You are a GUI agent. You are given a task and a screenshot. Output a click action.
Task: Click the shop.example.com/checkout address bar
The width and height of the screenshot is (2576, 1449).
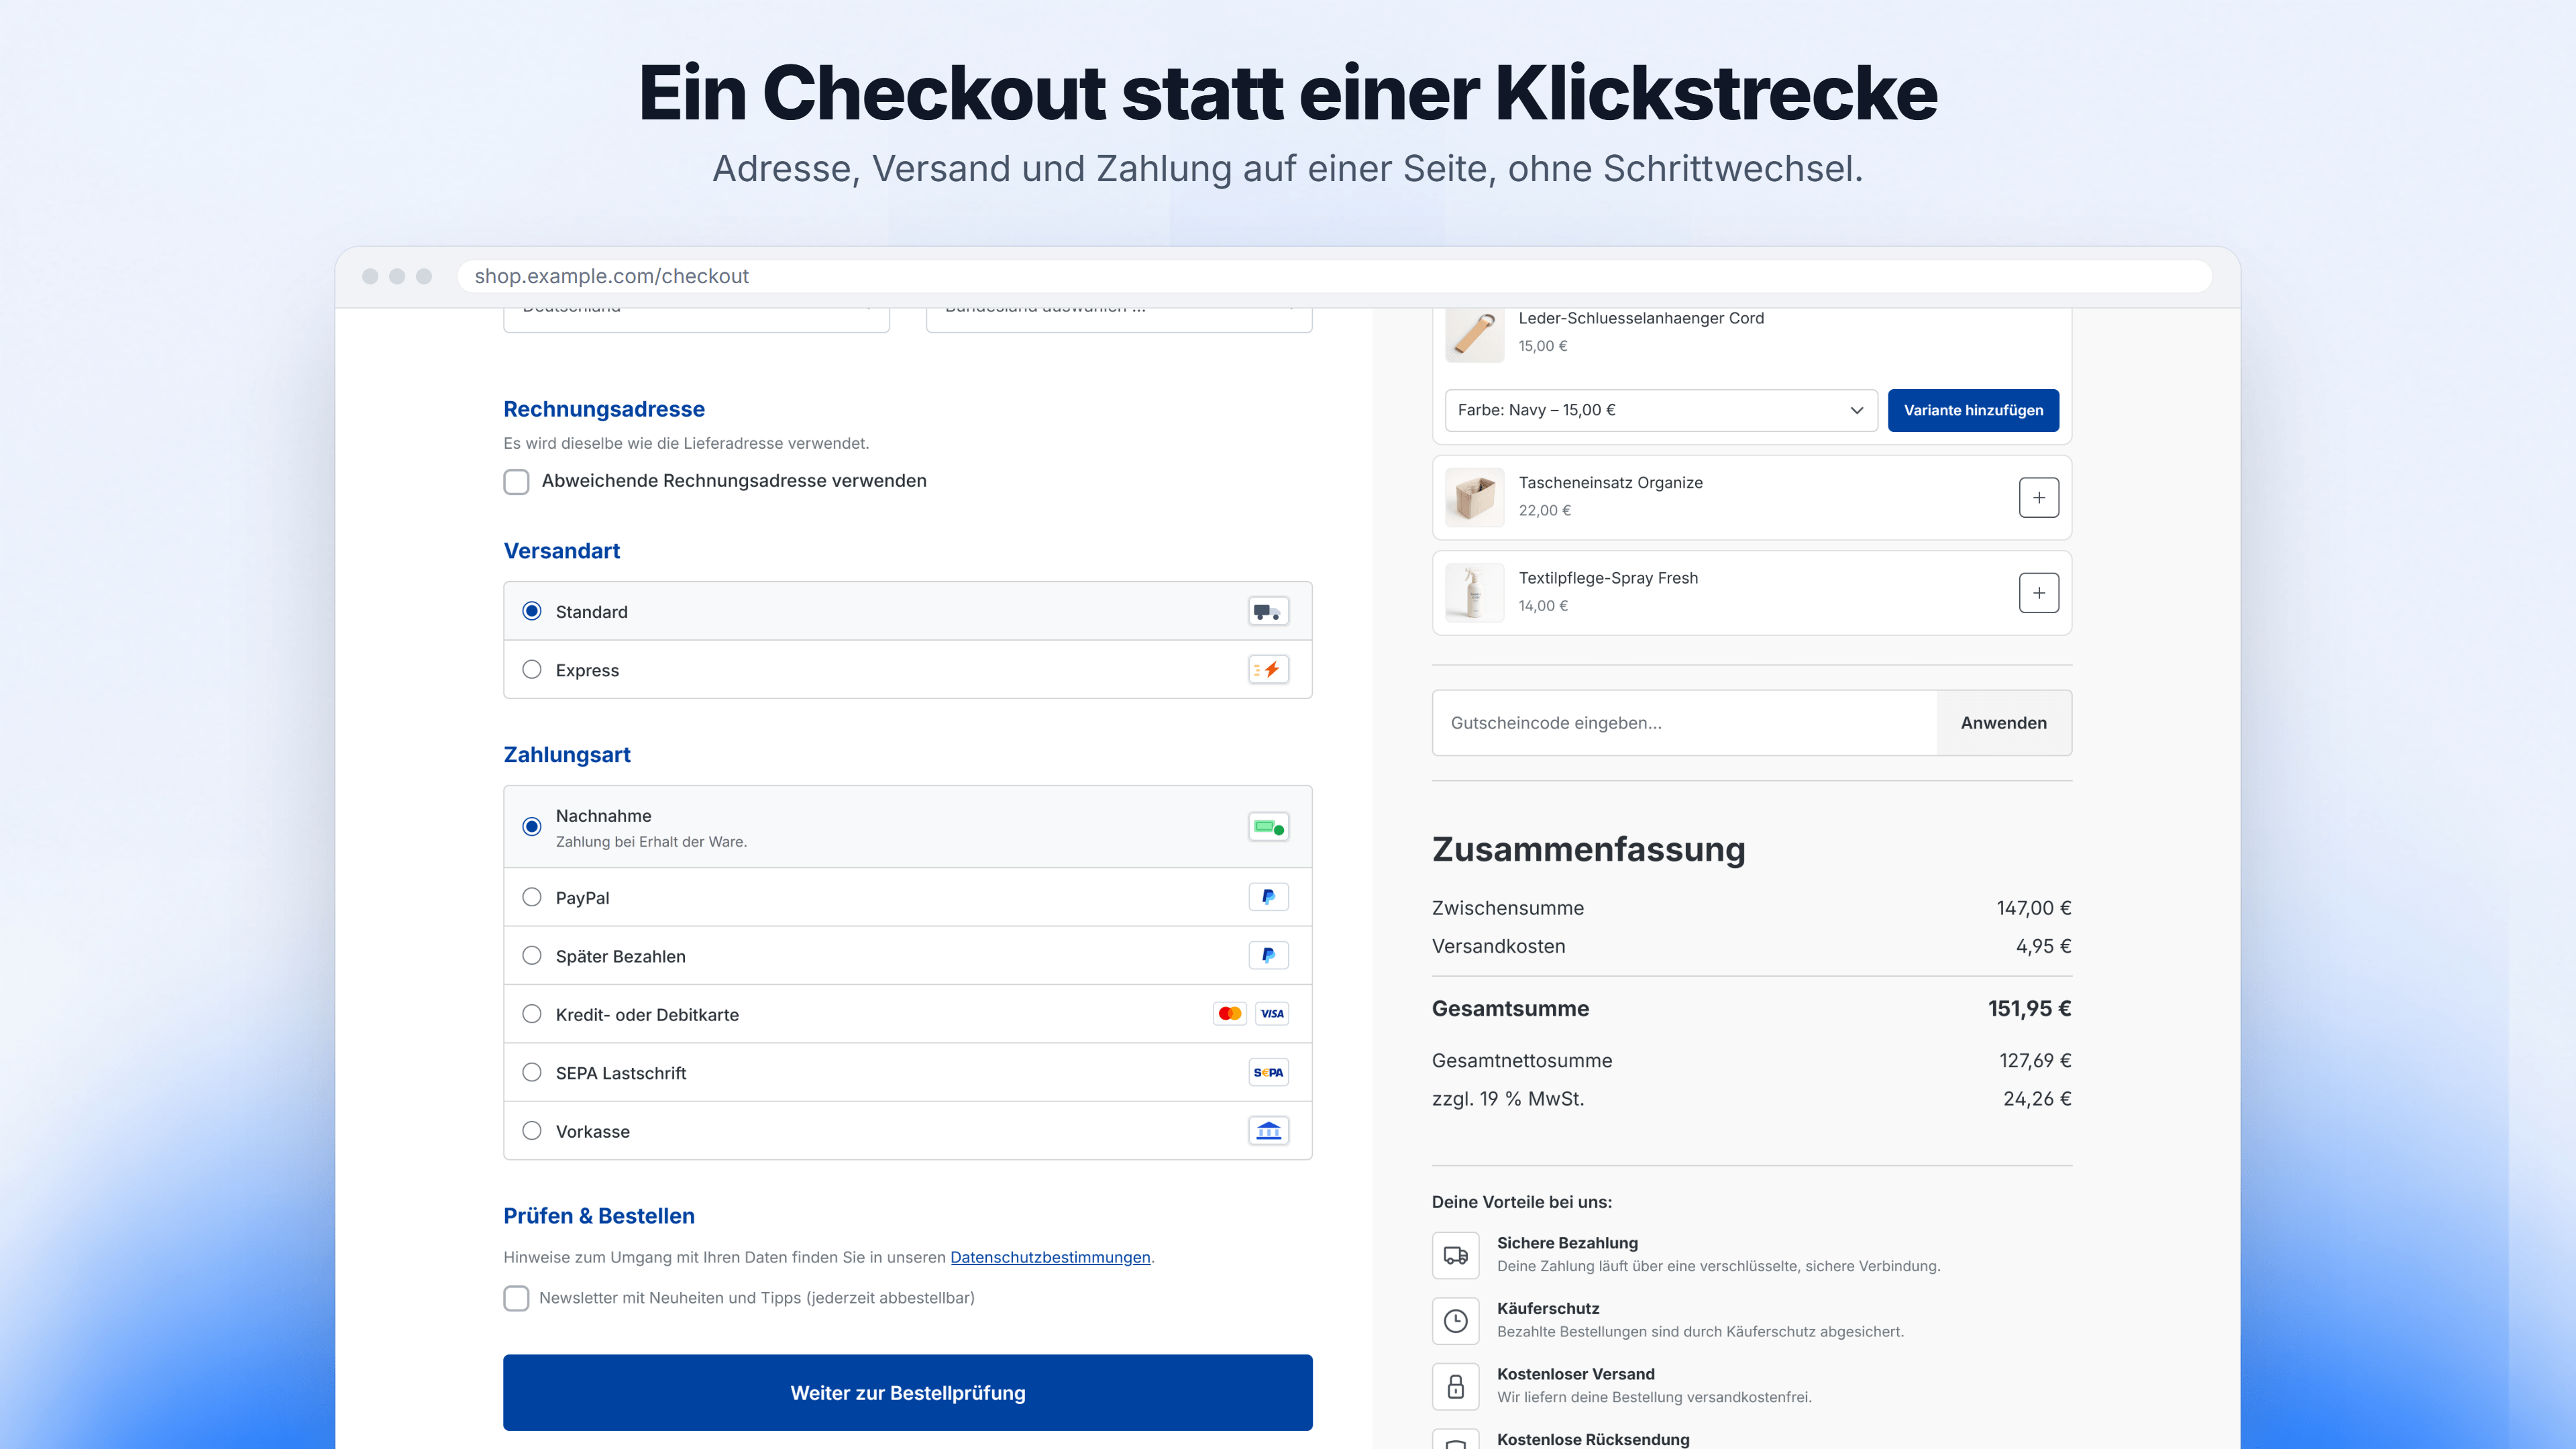click(1334, 276)
